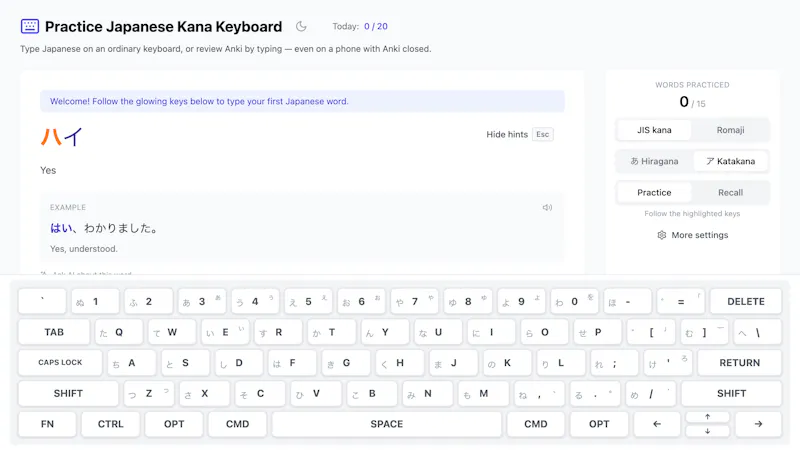Click the example sentence はい、わかりました。
The height and width of the screenshot is (450, 800).
coord(105,228)
